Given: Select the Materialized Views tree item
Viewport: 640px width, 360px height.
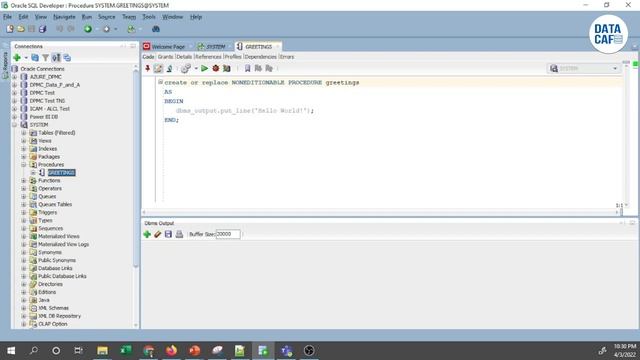Looking at the screenshot, I should [x=59, y=236].
